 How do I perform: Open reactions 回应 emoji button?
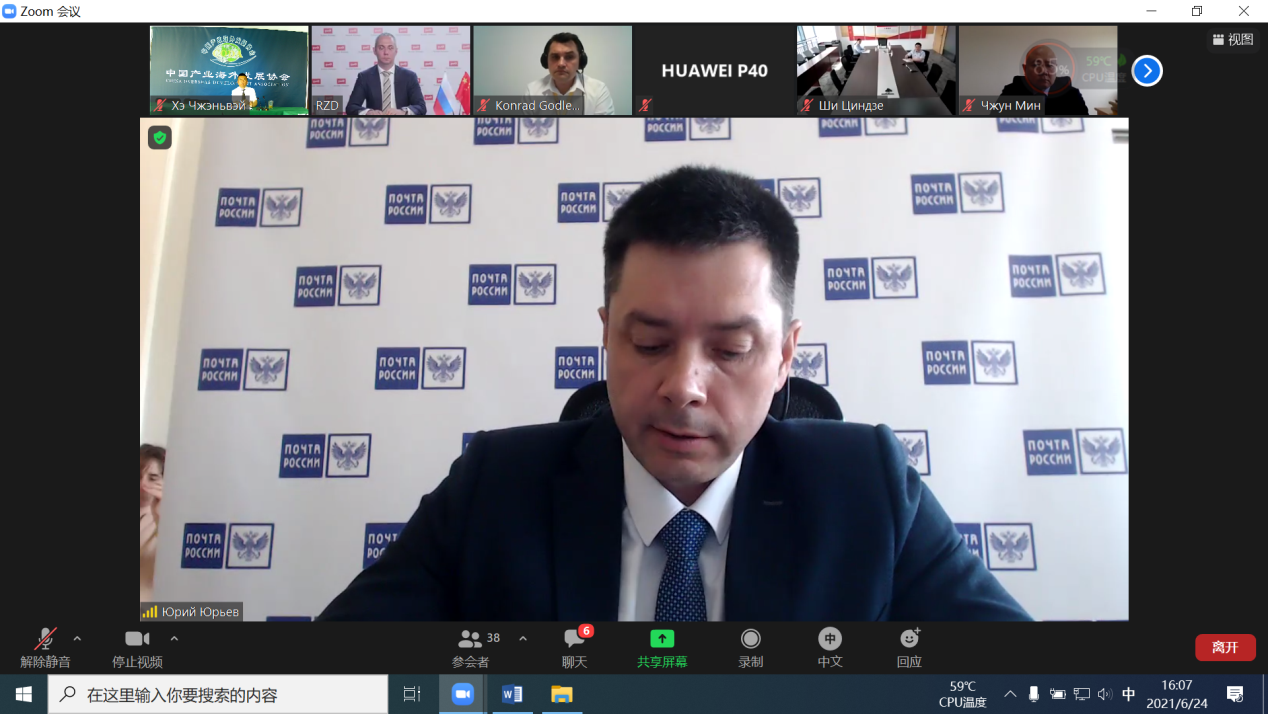pos(909,648)
